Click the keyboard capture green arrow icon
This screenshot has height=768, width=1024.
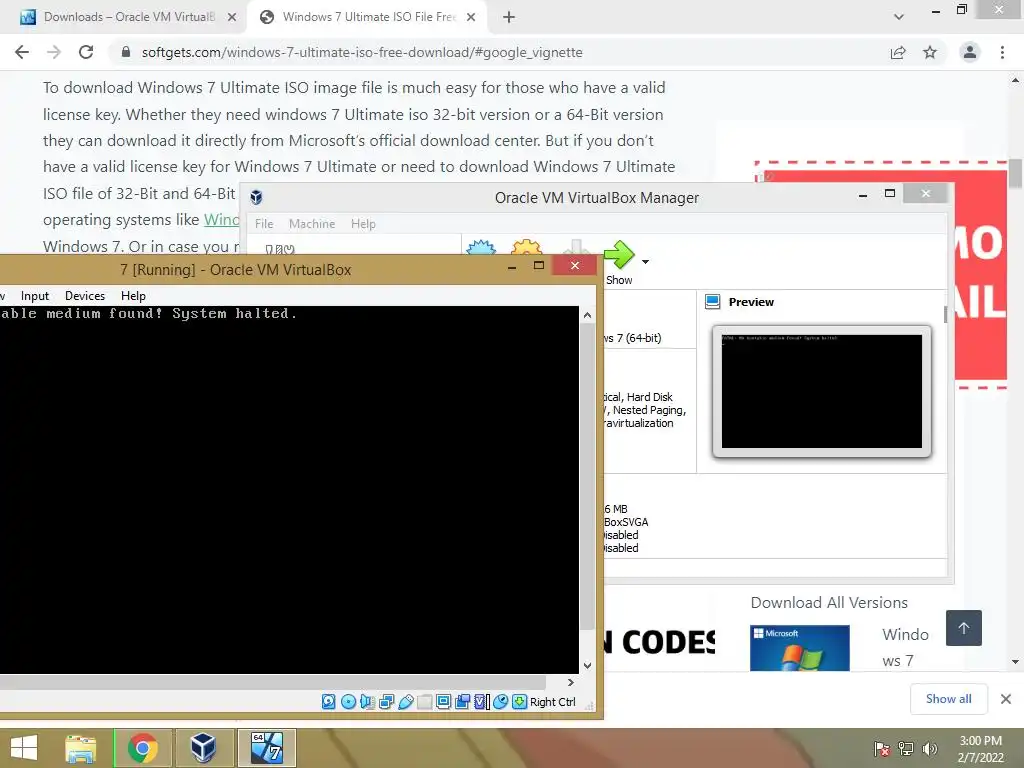click(x=519, y=701)
